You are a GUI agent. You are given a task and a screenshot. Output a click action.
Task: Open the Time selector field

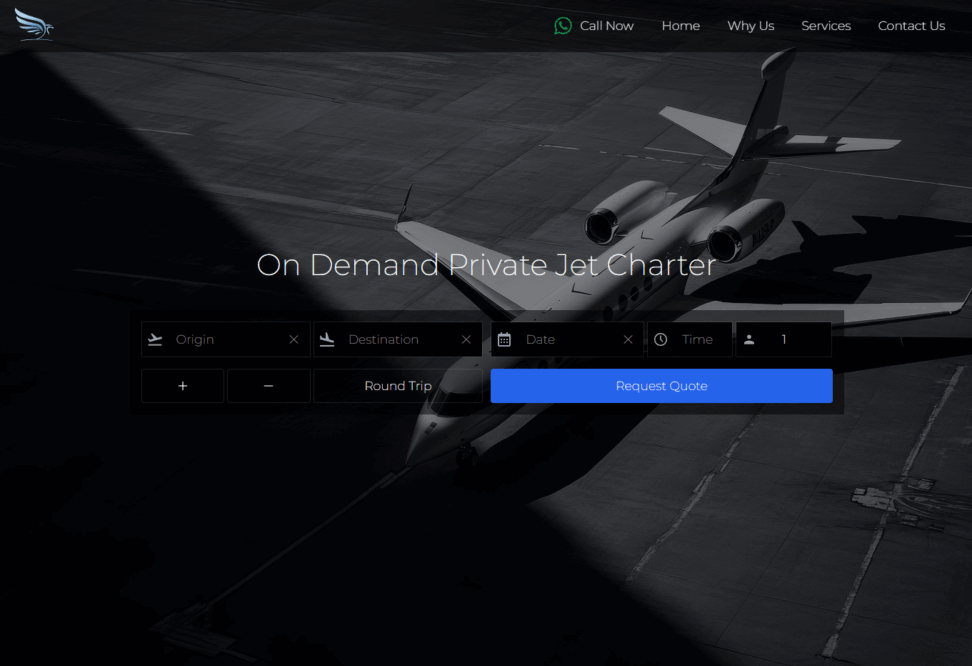coord(689,339)
